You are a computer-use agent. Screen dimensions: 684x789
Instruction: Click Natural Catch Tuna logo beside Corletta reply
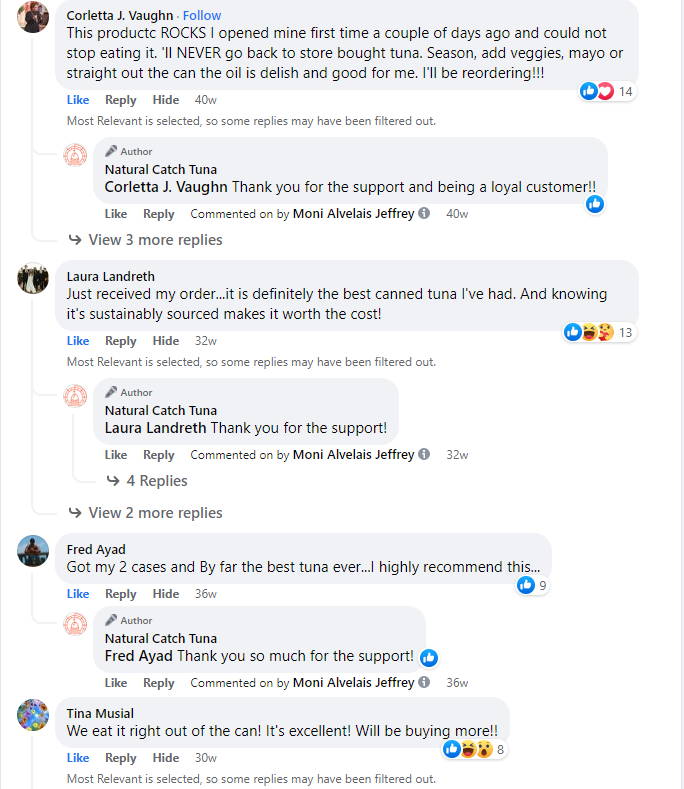pos(75,154)
